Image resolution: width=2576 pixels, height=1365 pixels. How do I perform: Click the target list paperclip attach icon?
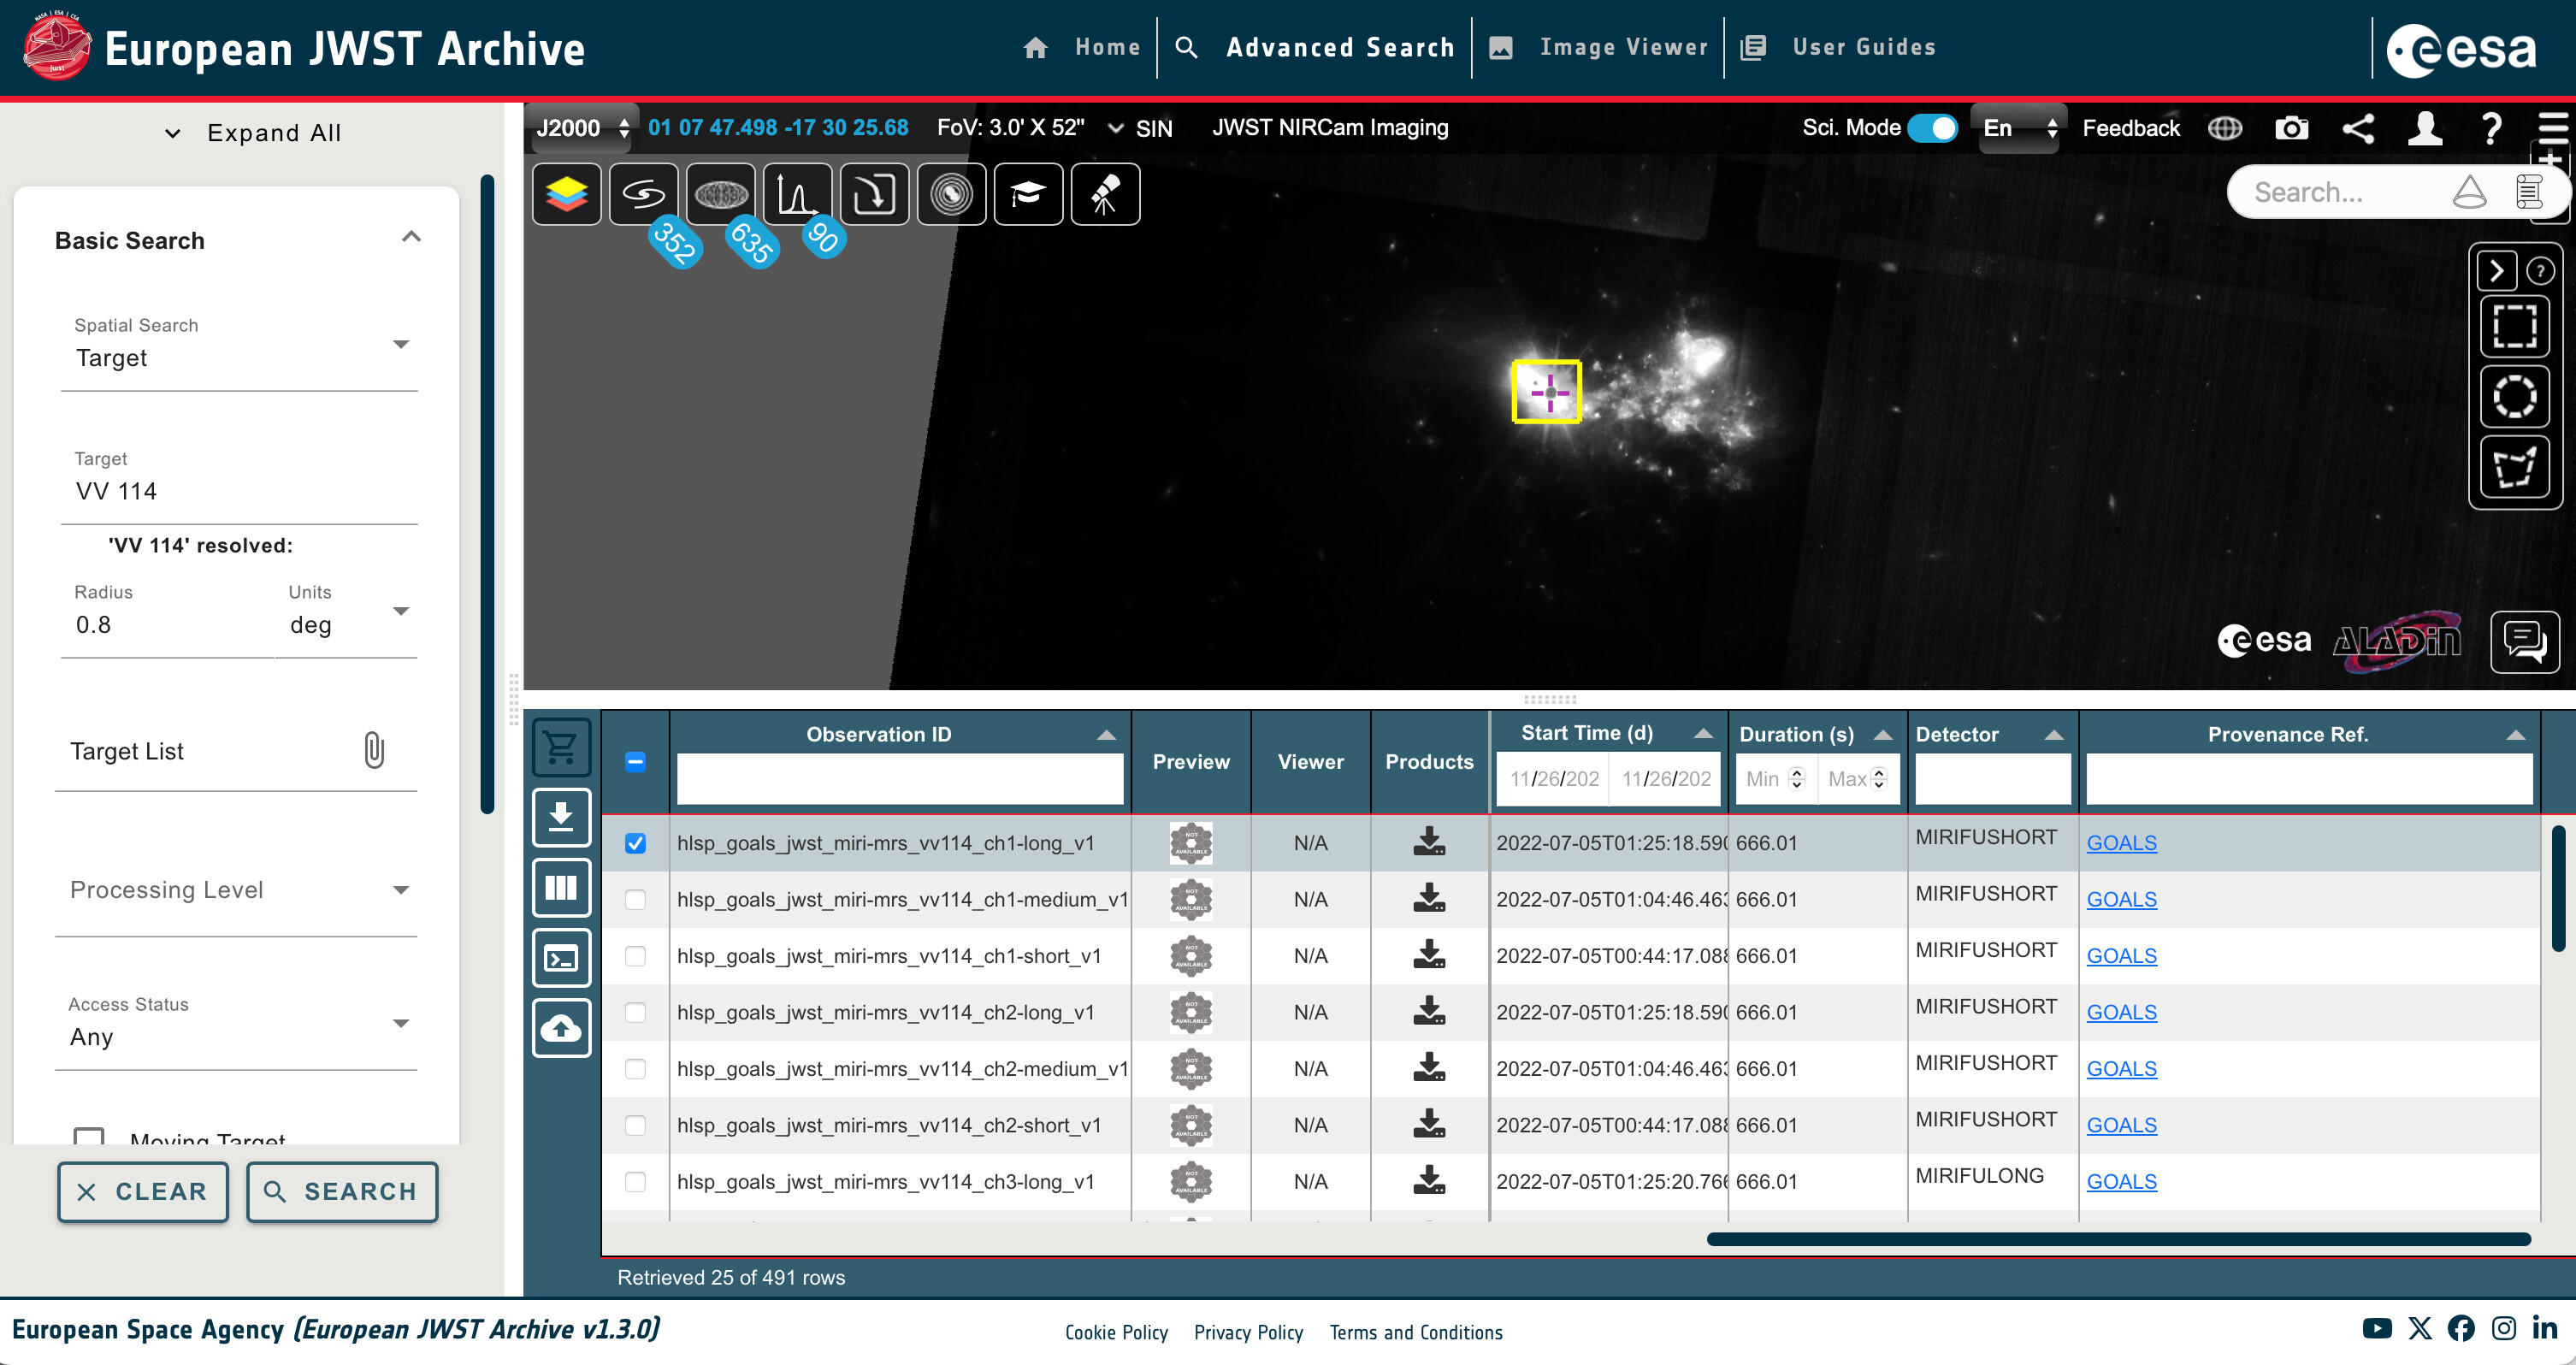click(373, 750)
